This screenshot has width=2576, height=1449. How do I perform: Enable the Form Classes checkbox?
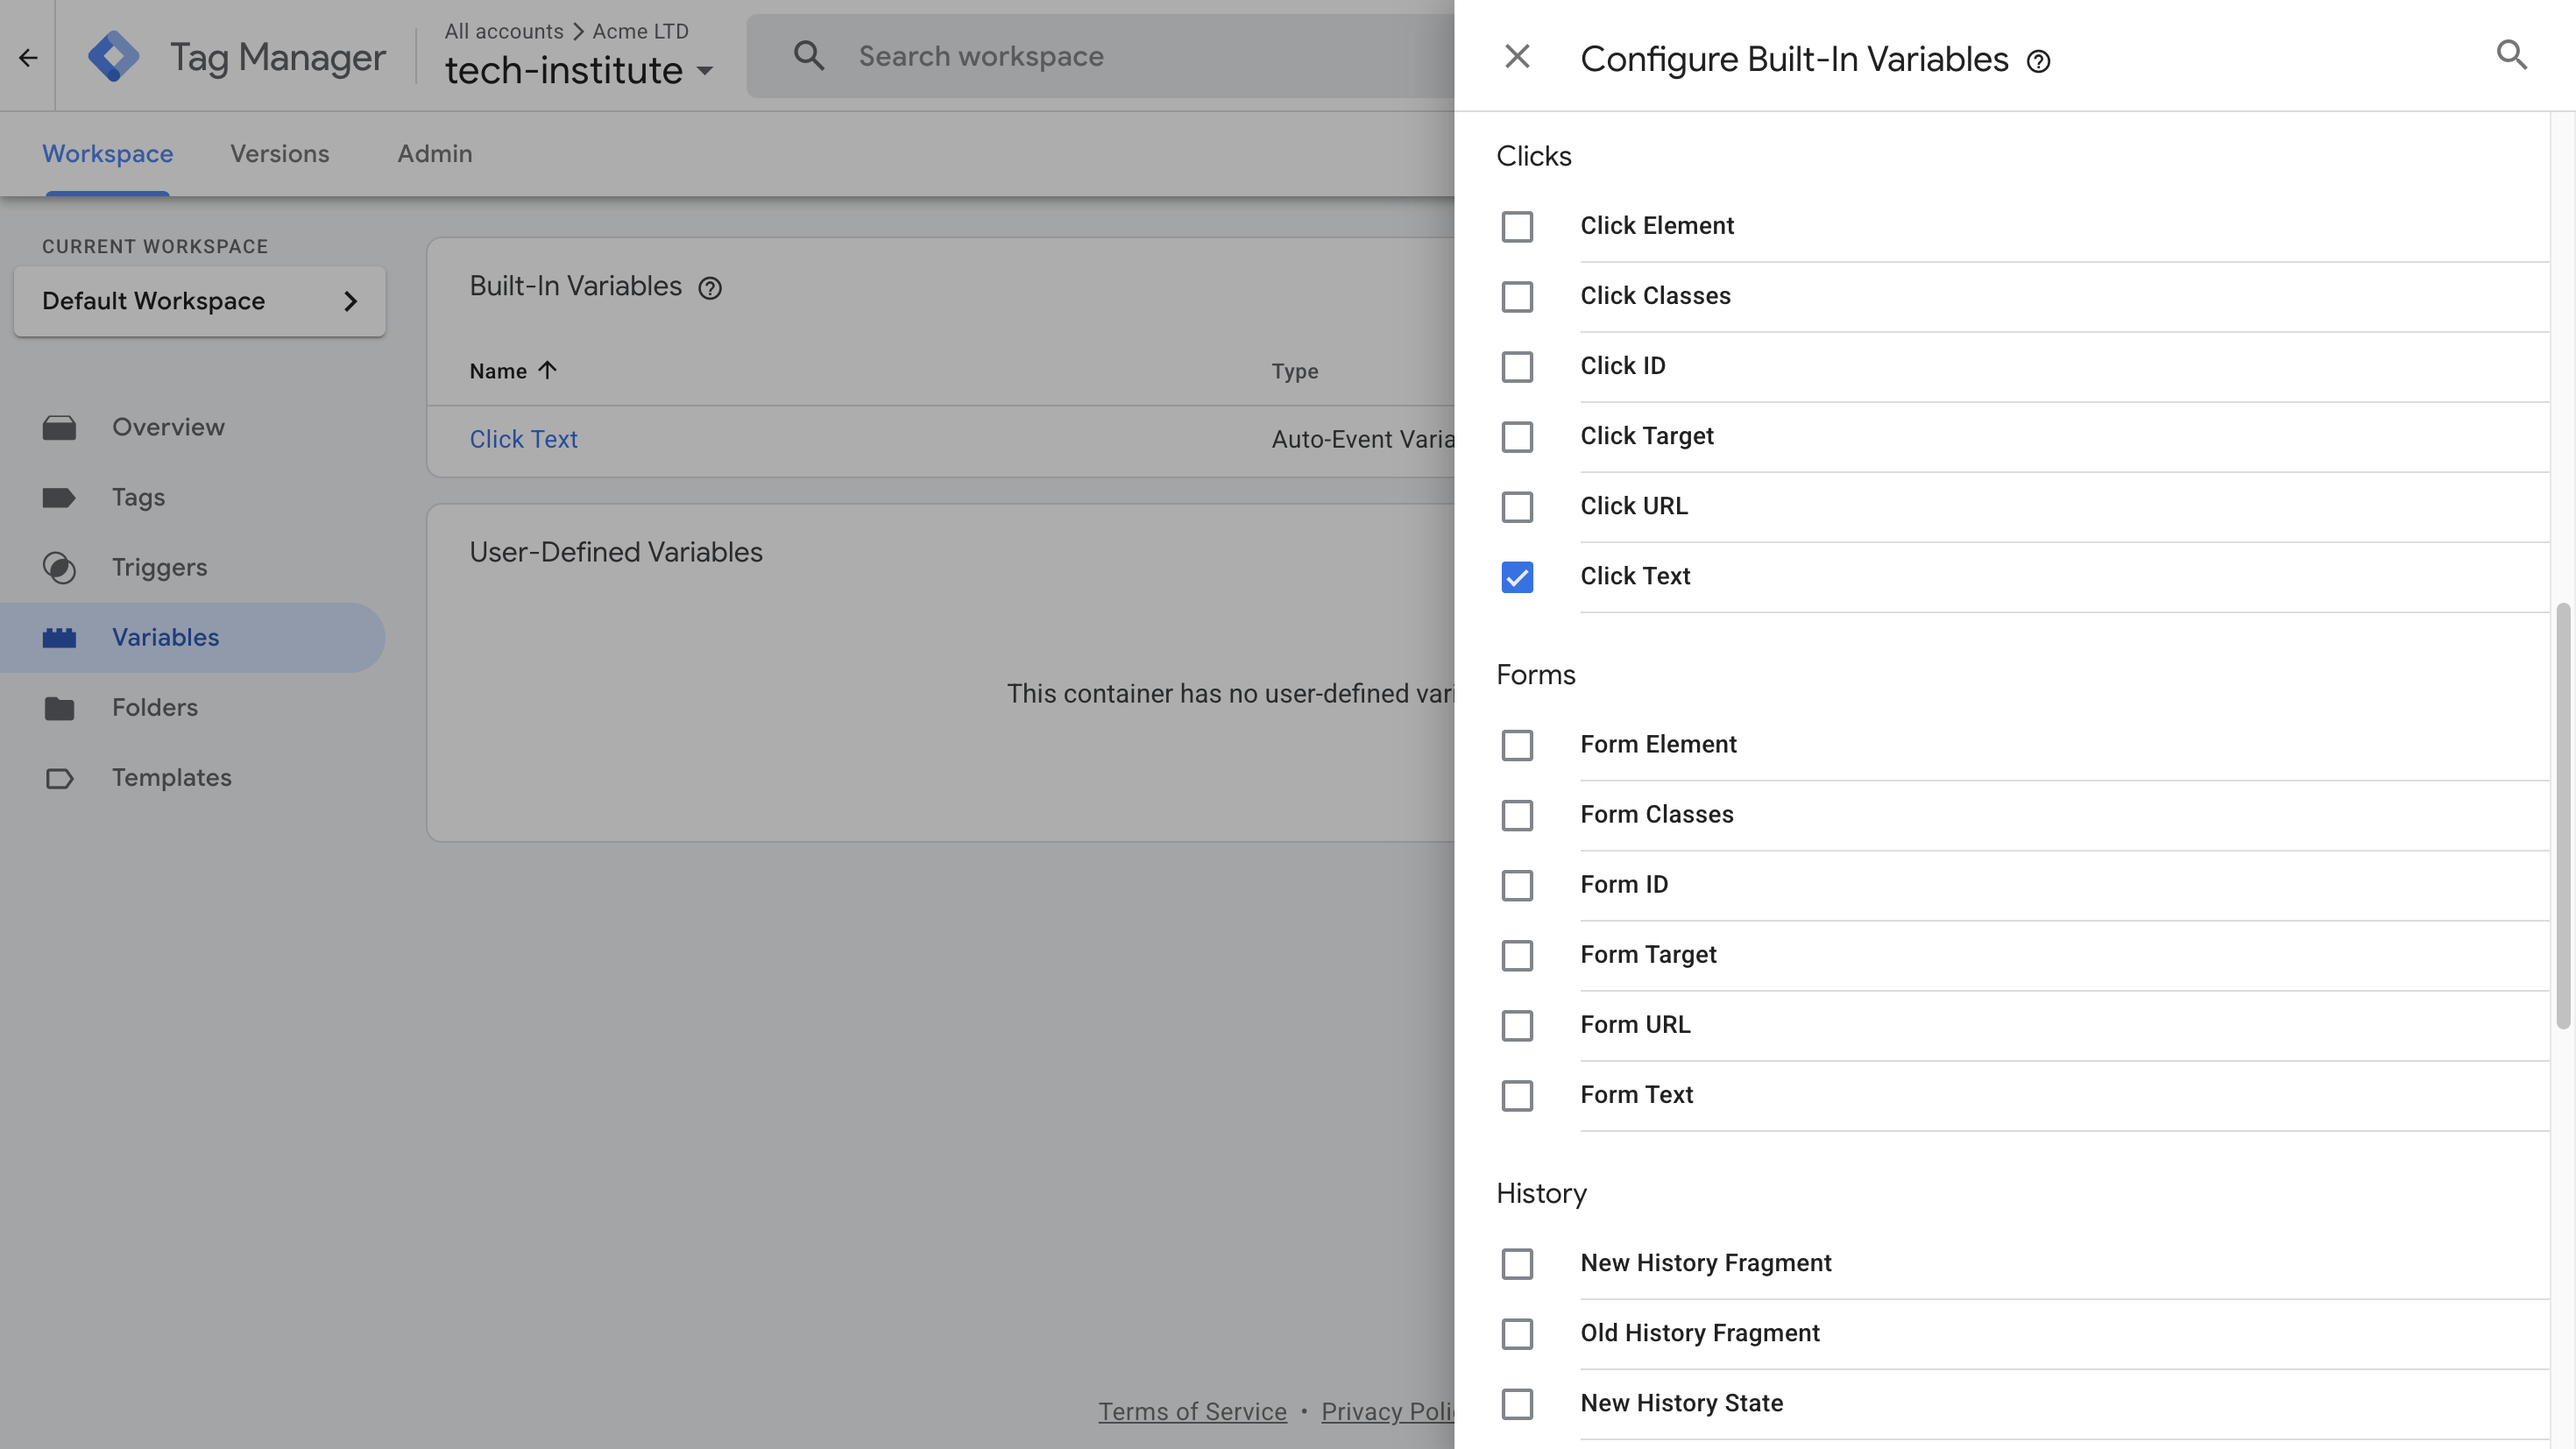[x=1517, y=814]
